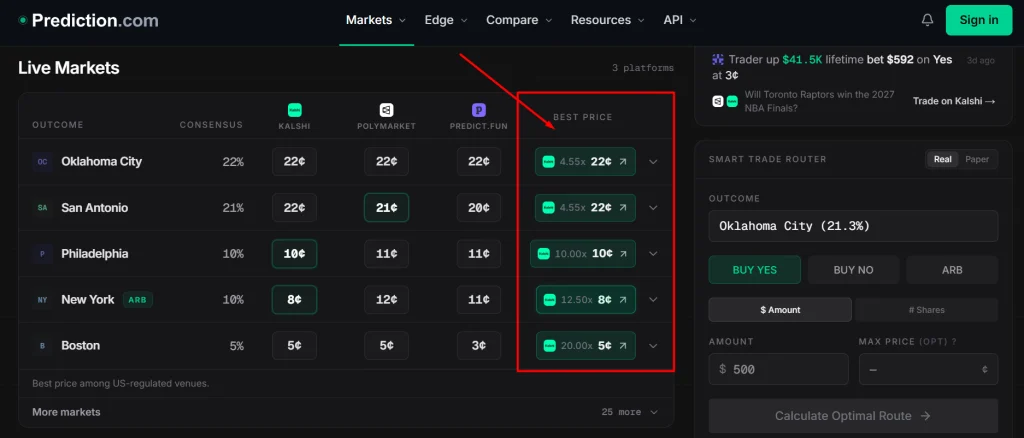Open the Markets navigation menu
This screenshot has height=438, width=1024.
[x=376, y=20]
